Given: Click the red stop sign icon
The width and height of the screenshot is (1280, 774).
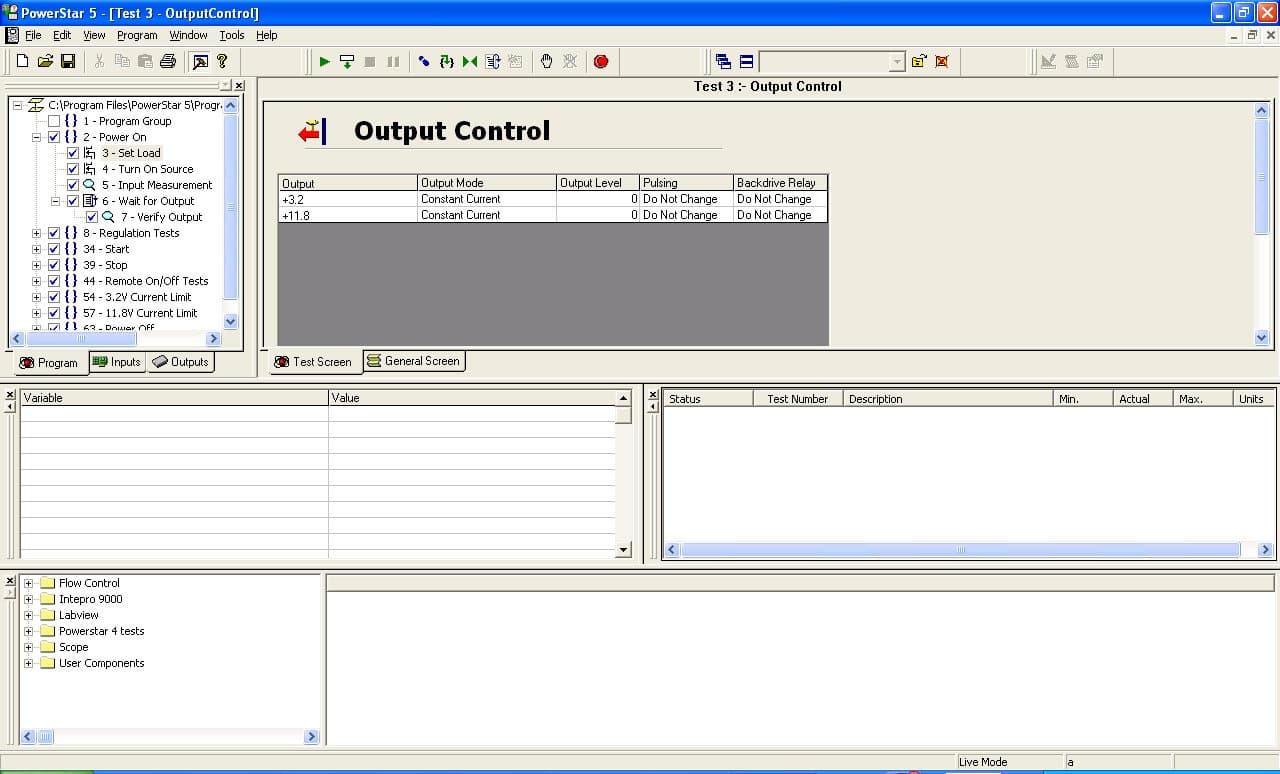Looking at the screenshot, I should [x=601, y=61].
